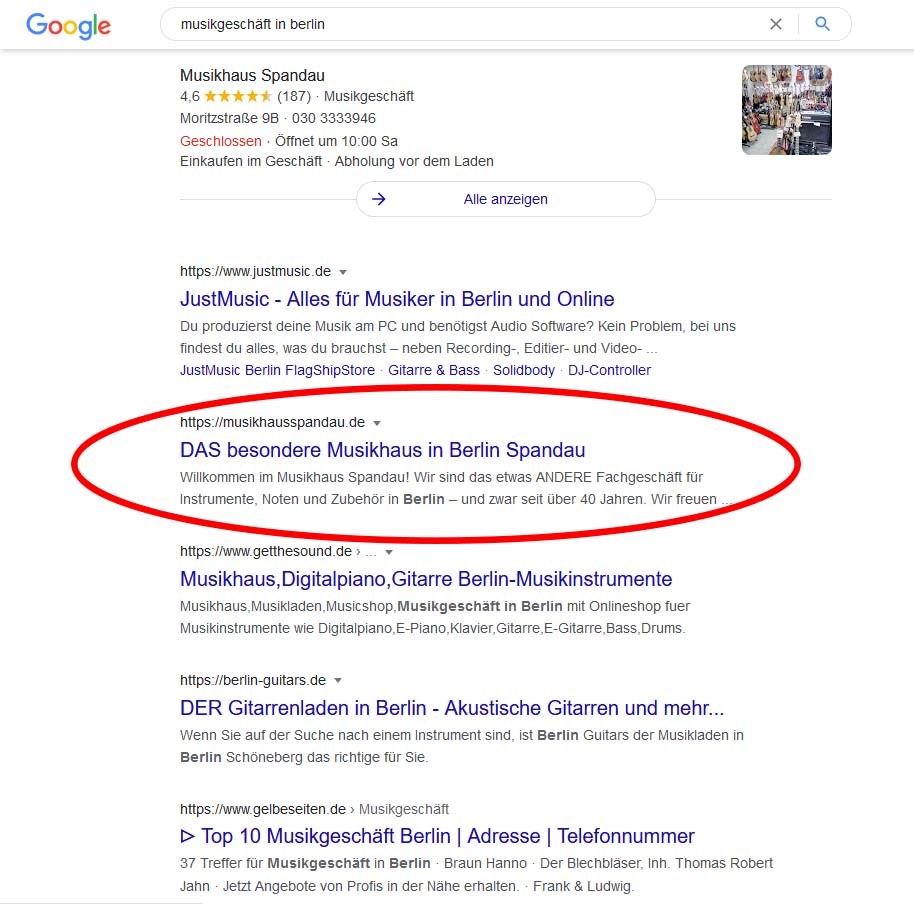The width and height of the screenshot is (914, 904).
Task: Click the https://www.justmusic.de URL text
Action: click(x=255, y=271)
